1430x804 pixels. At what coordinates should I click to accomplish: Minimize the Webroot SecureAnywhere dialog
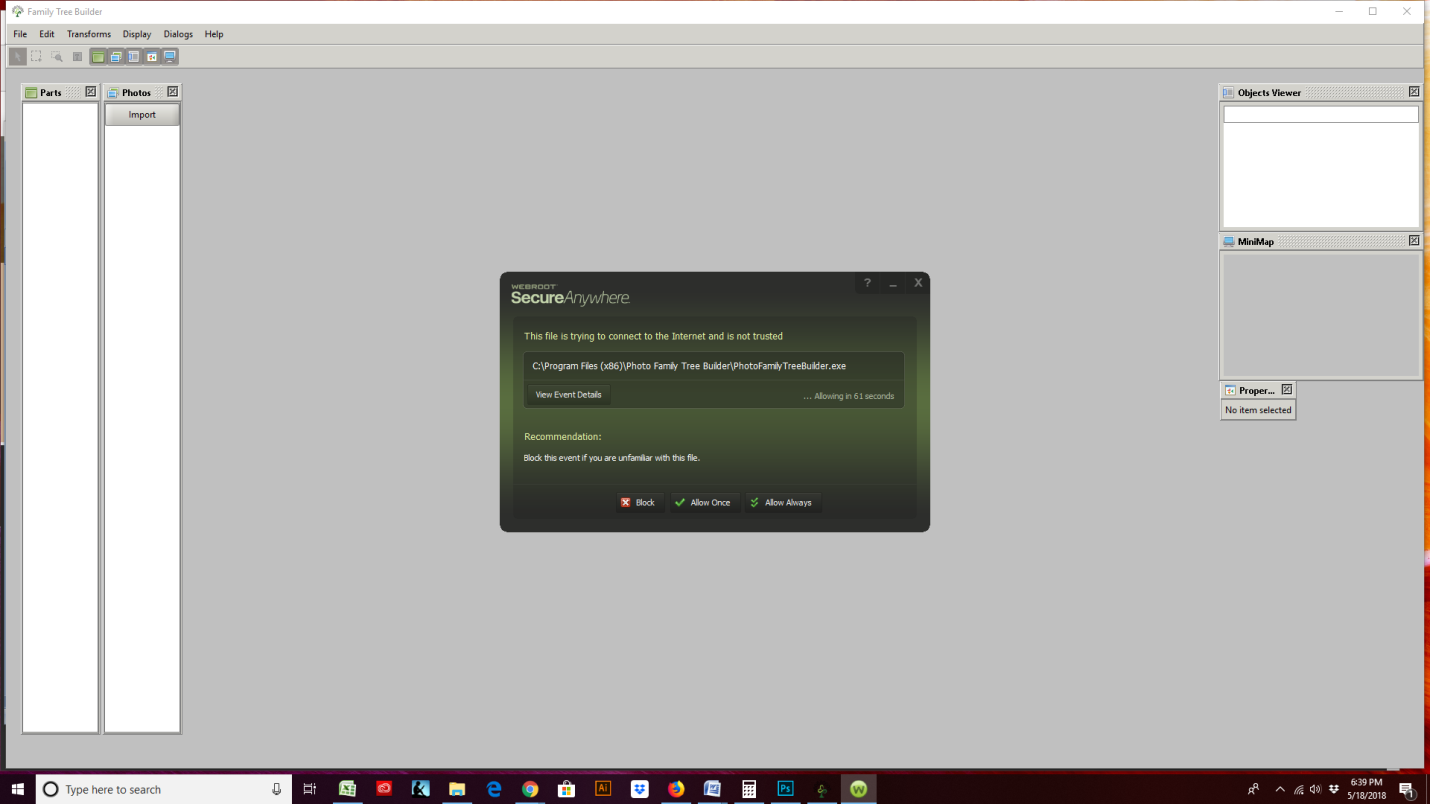coord(893,284)
